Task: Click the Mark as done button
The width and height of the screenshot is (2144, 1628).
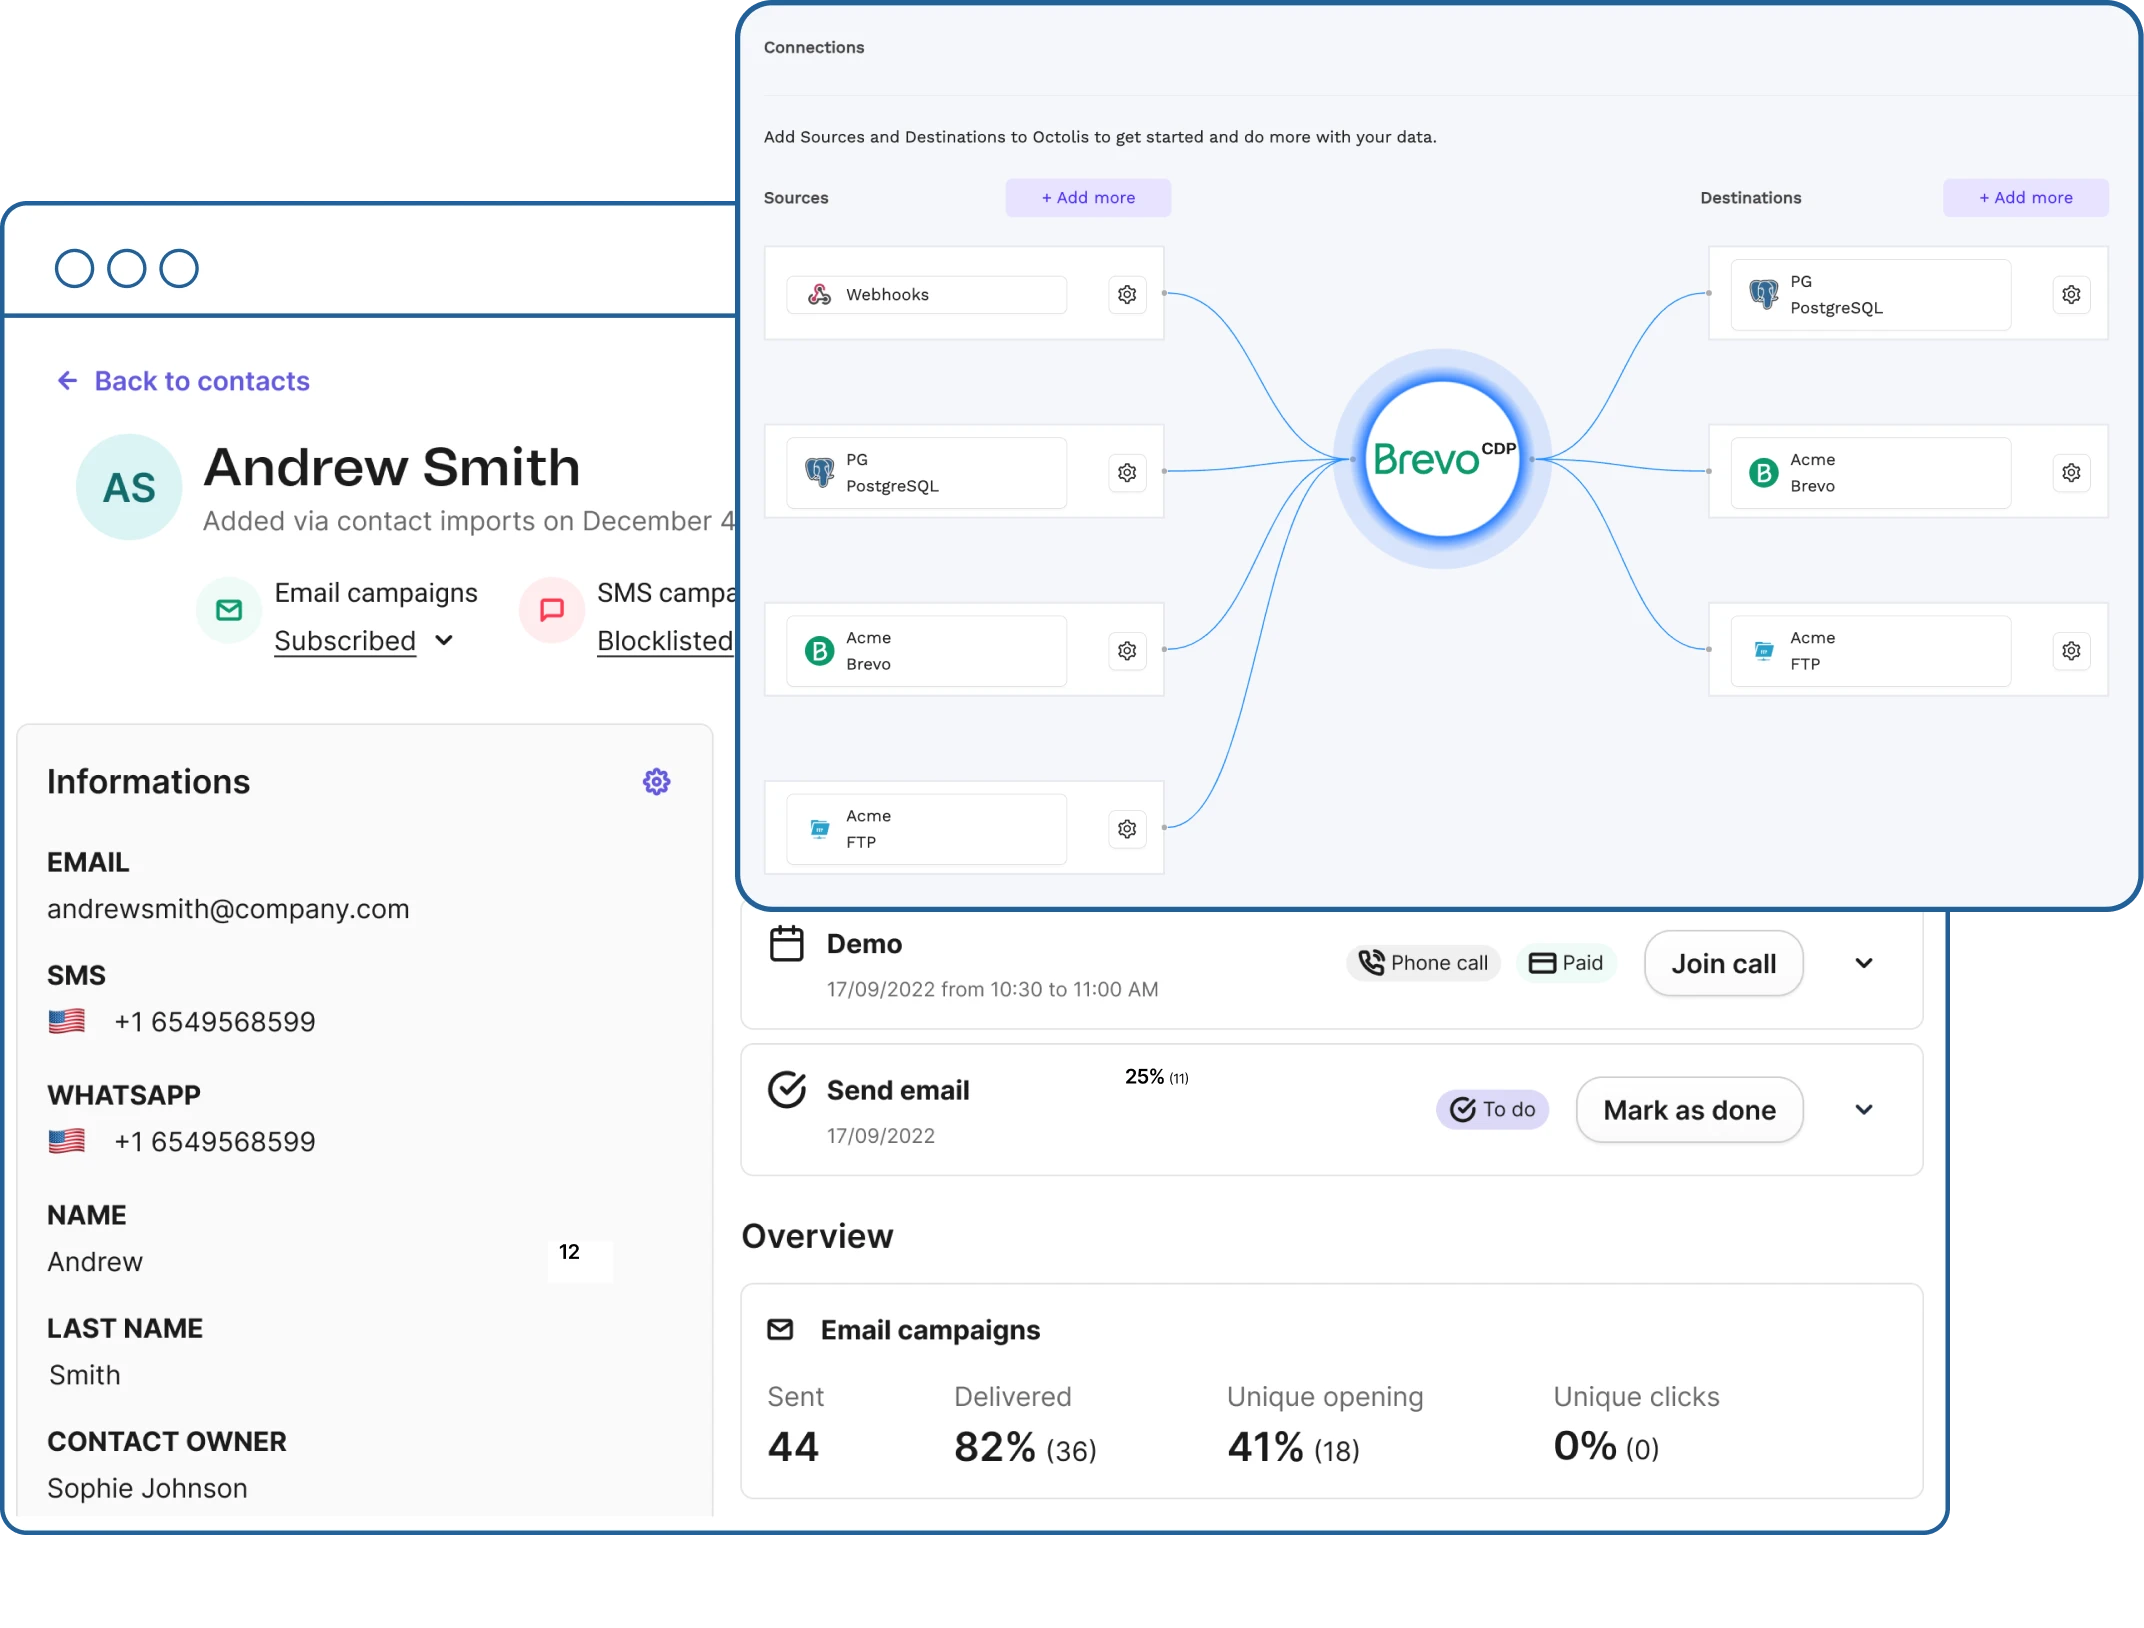Action: click(x=1689, y=1109)
